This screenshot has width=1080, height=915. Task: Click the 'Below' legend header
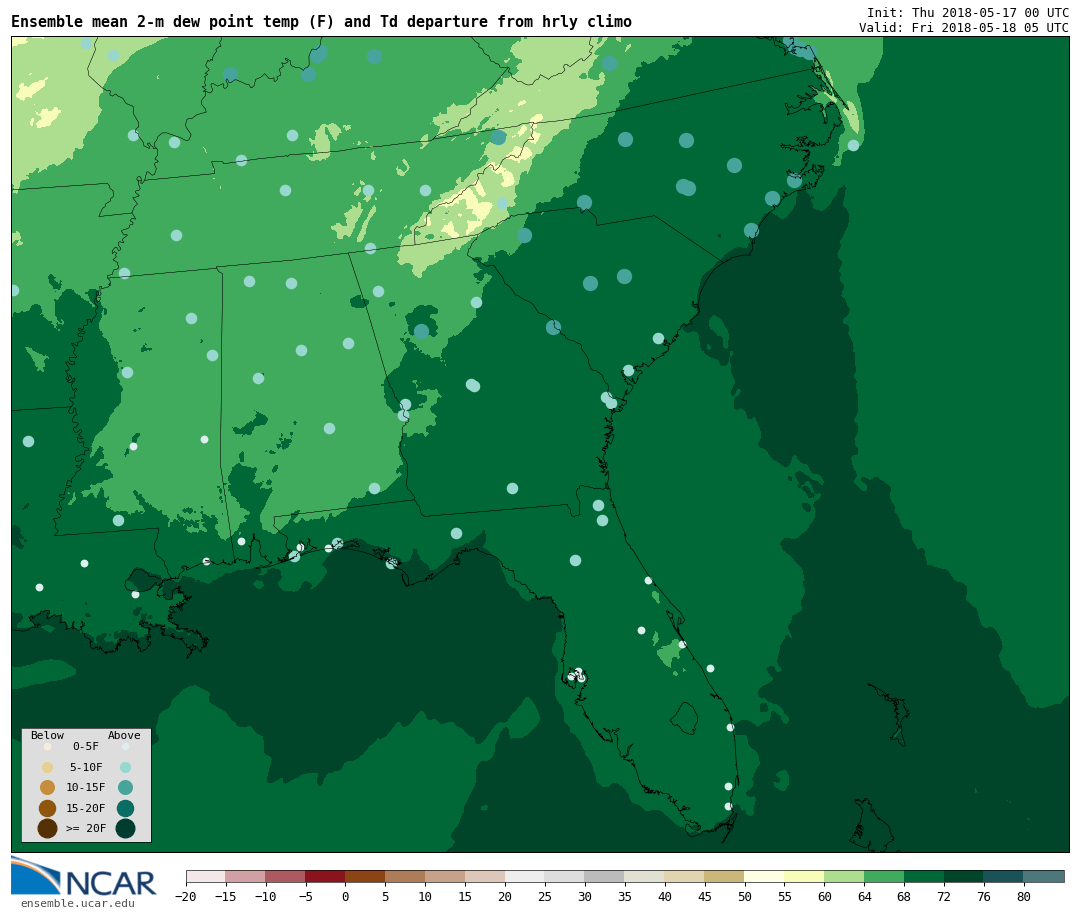(48, 735)
